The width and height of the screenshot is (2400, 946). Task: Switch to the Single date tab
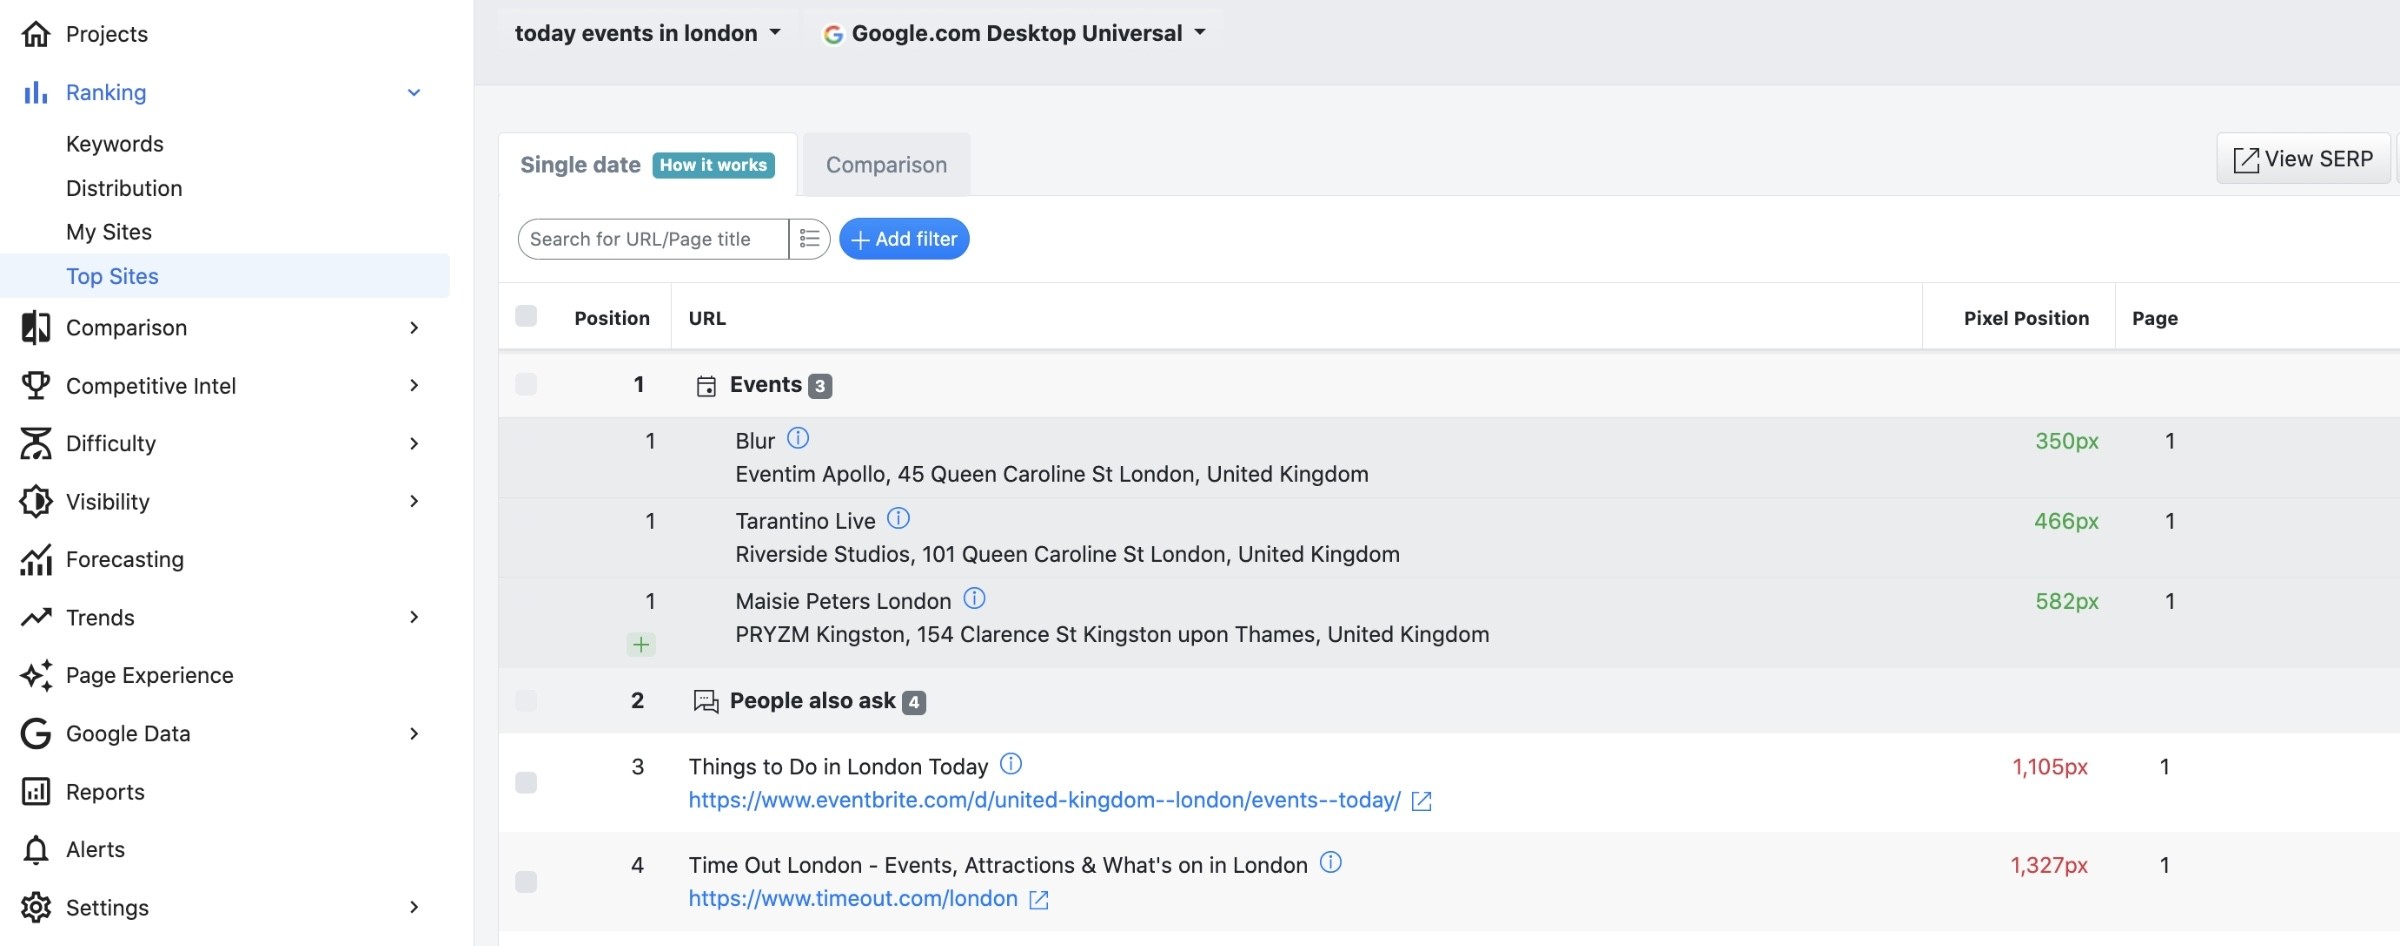(x=580, y=165)
